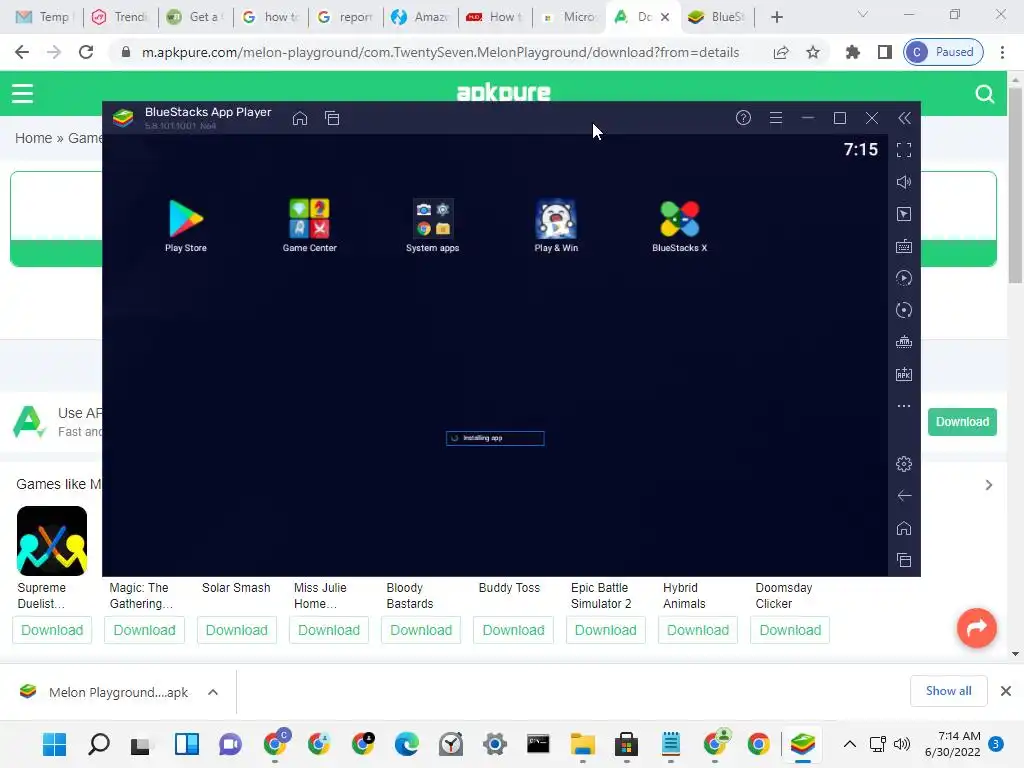
Task: Launch the BlueStacks X app
Action: pos(679,225)
